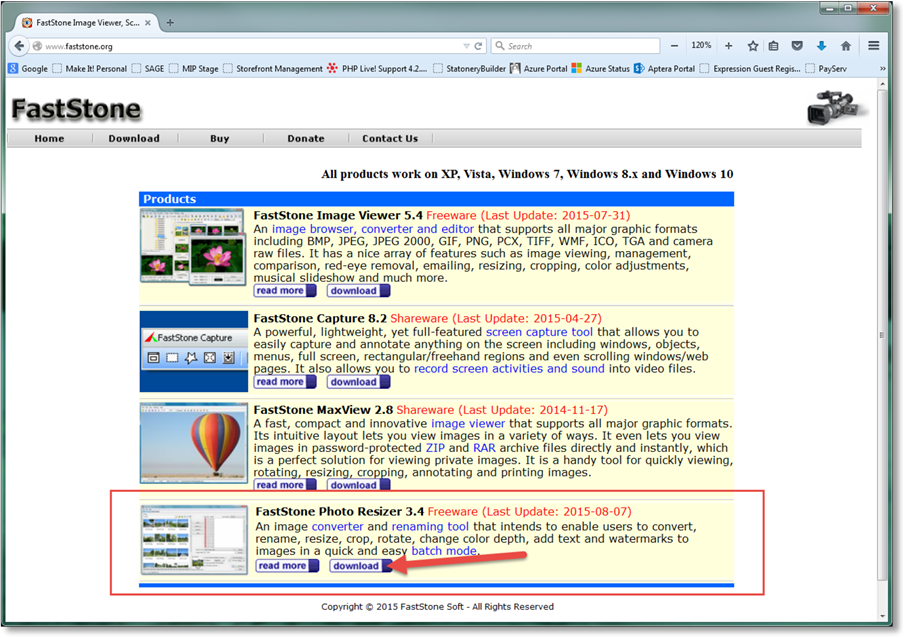Follow the RAR link
This screenshot has height=638, width=904.
[484, 448]
